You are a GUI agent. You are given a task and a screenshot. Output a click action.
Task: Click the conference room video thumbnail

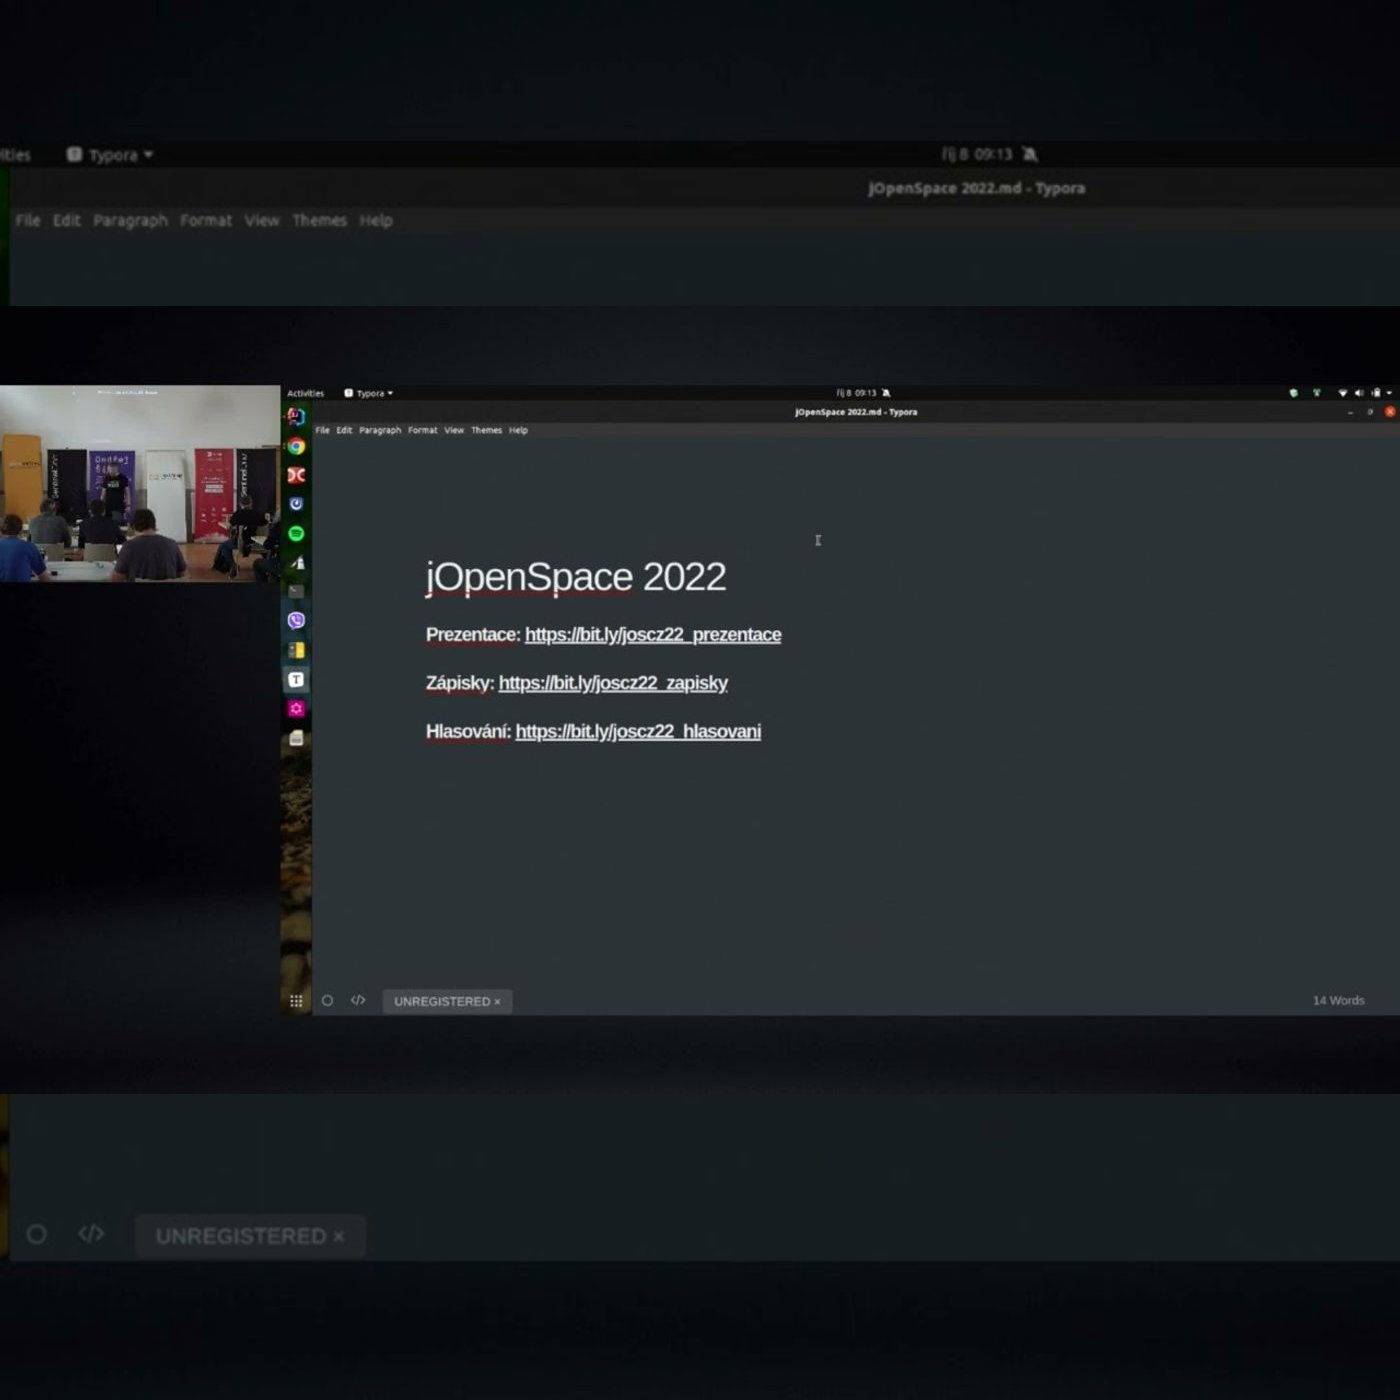pyautogui.click(x=140, y=483)
